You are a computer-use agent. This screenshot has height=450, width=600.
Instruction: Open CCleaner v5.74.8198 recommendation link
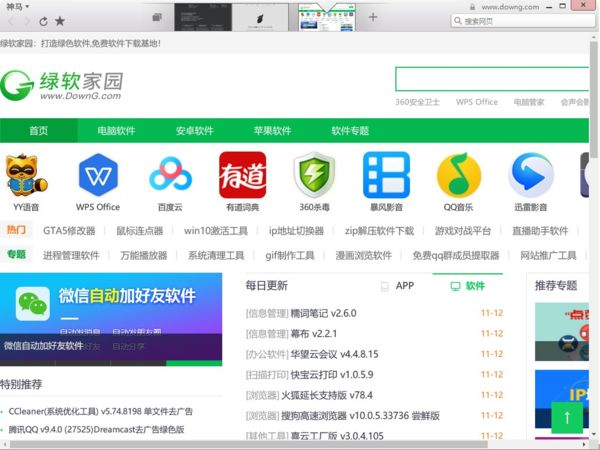pos(100,411)
